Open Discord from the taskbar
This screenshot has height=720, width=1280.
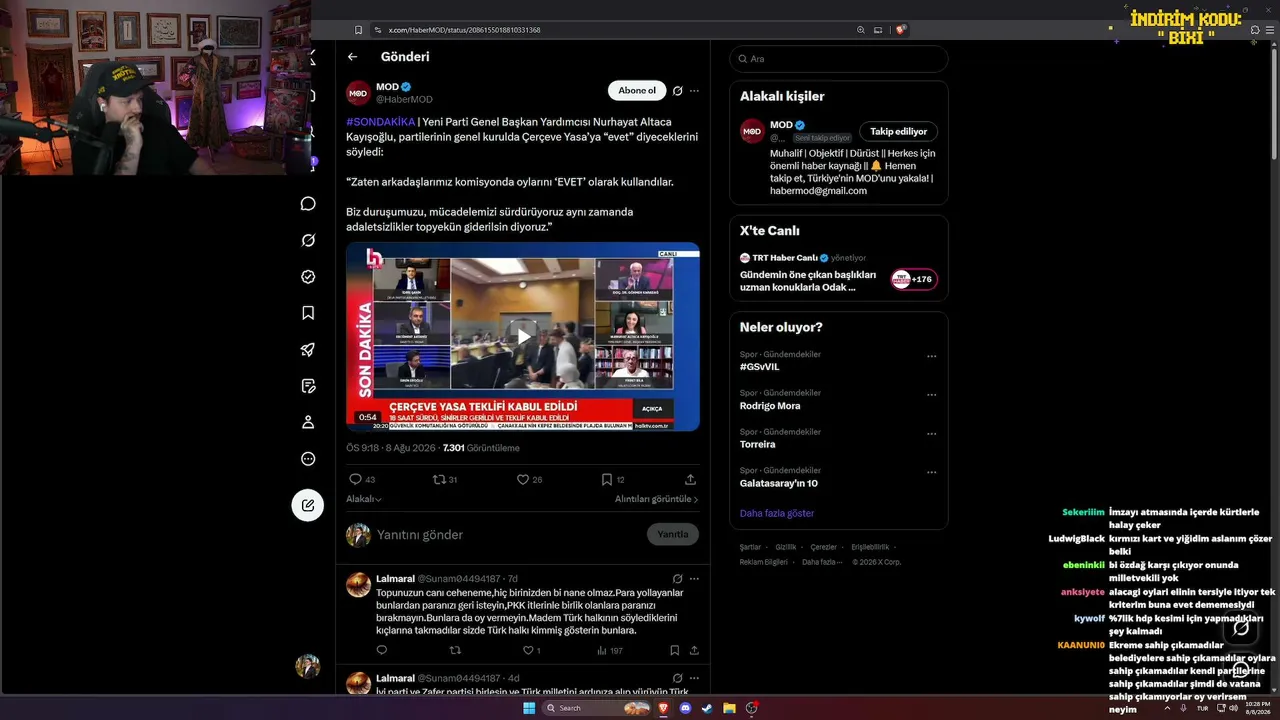tap(685, 708)
